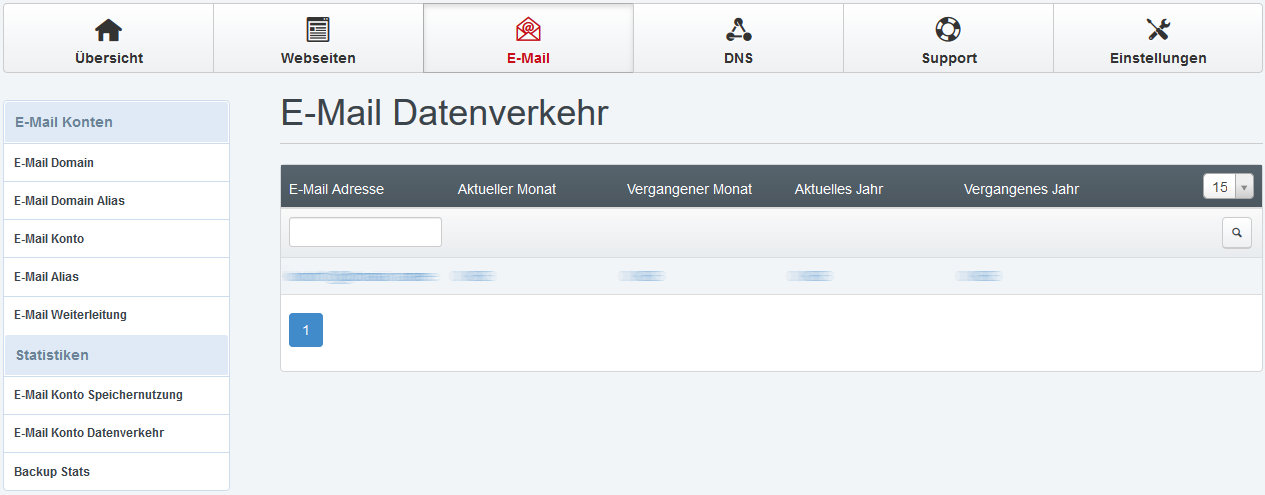1265x495 pixels.
Task: Click the Support lifebuoy icon
Action: (x=948, y=30)
